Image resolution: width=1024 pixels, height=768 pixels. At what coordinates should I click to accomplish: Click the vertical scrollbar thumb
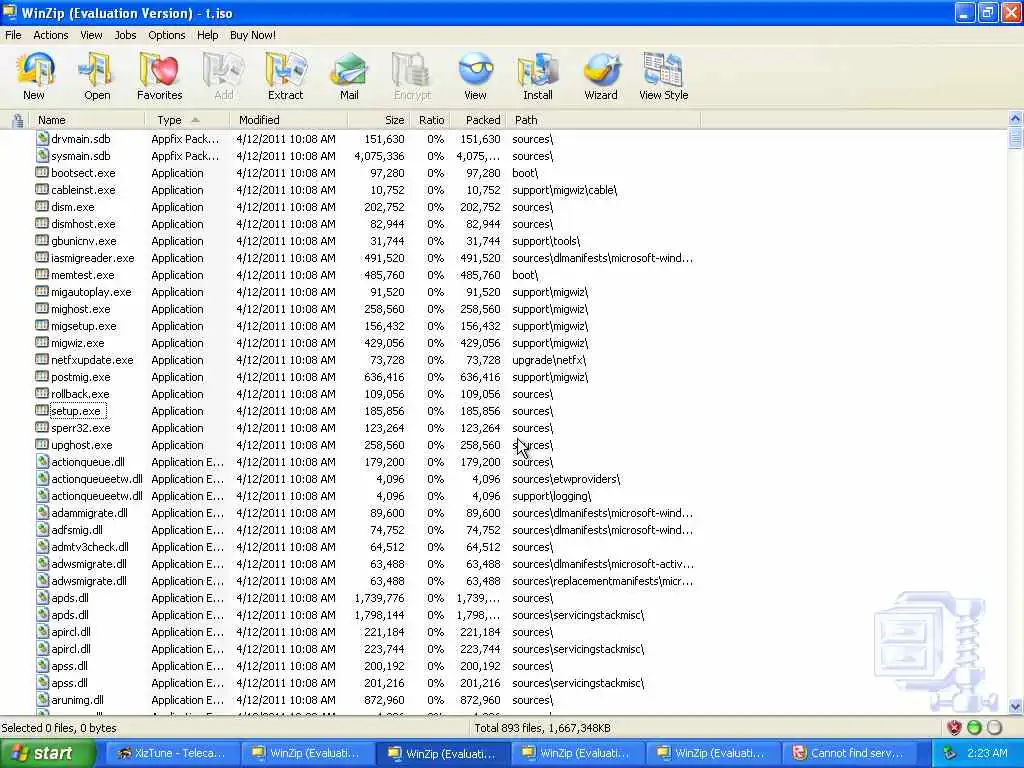1015,138
